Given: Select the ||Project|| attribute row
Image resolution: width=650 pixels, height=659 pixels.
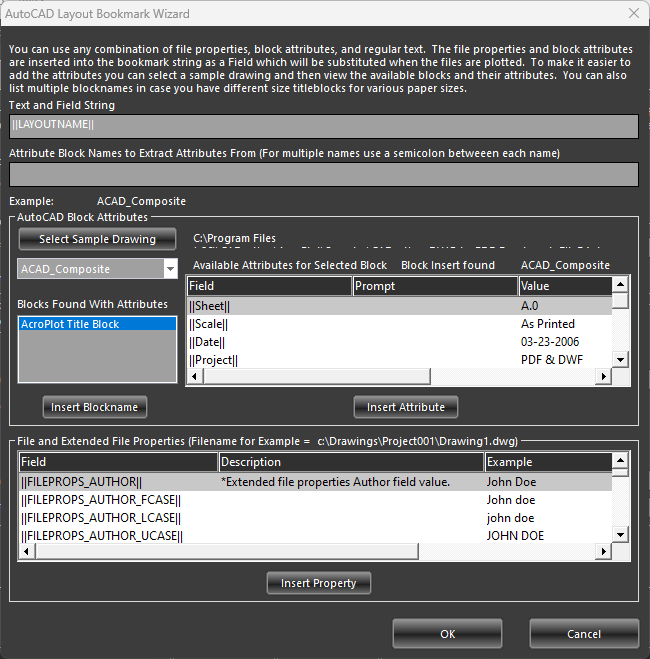Looking at the screenshot, I should [x=399, y=360].
